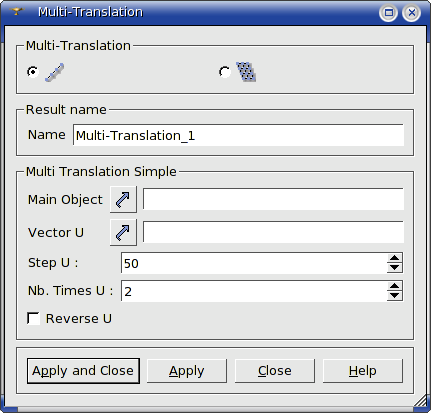Click the Close button
431x413 pixels.
pyautogui.click(x=275, y=371)
